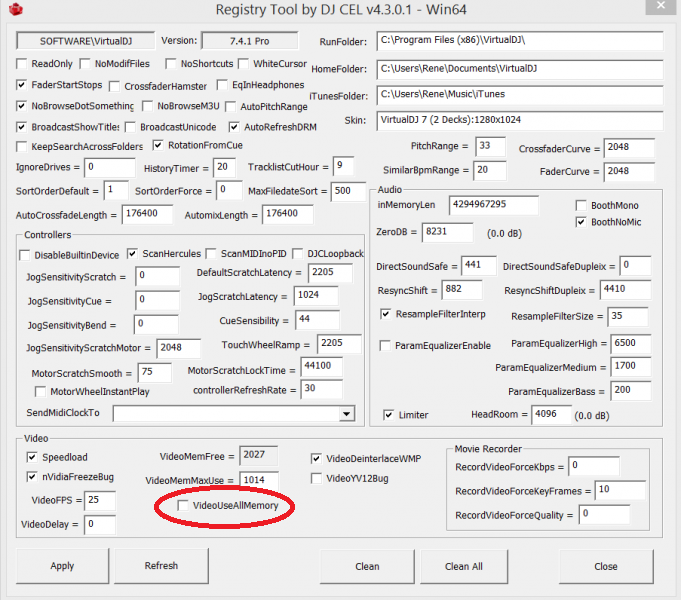
Task: Toggle the ReadOnly checkbox
Action: (21, 64)
